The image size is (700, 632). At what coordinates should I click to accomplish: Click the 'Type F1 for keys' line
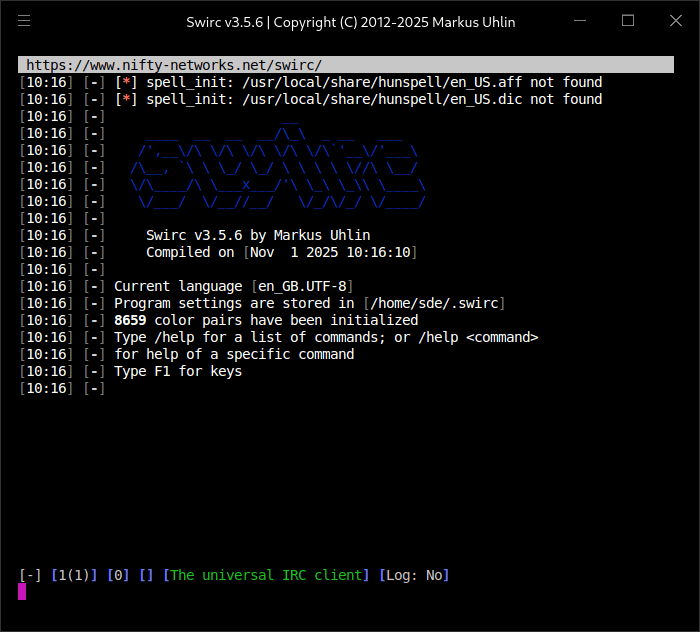[178, 371]
